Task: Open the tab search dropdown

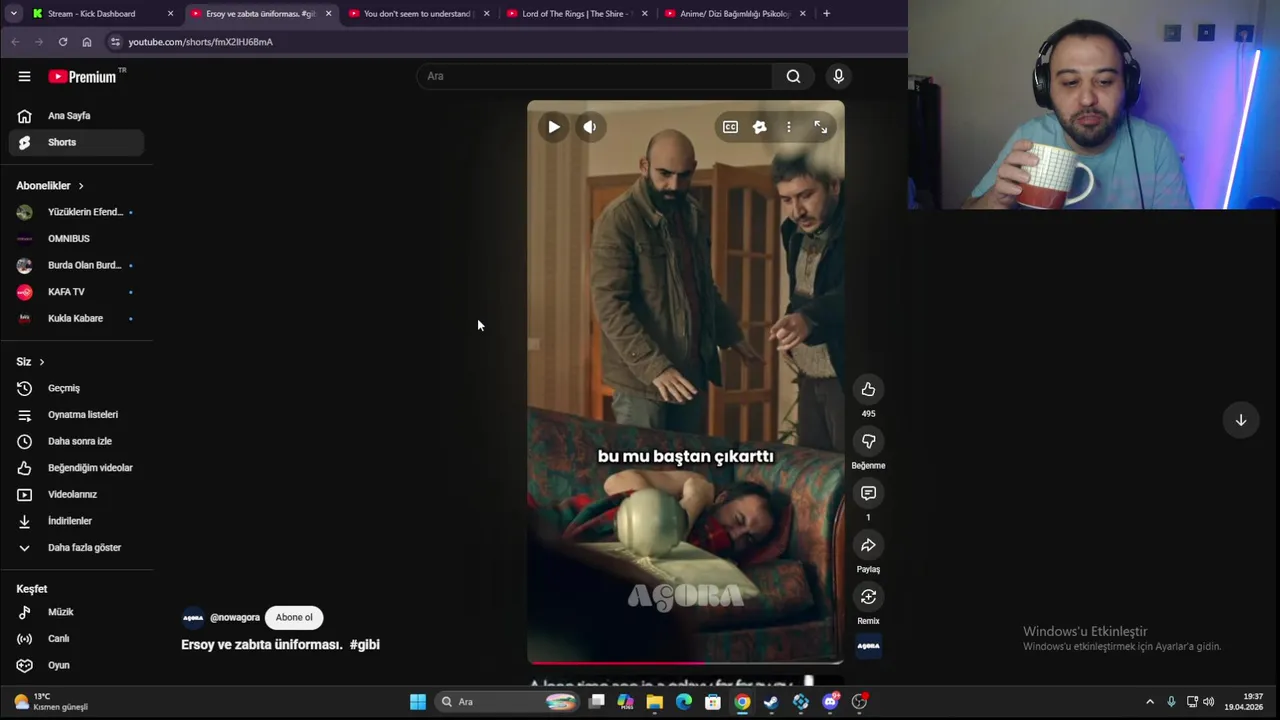Action: [x=13, y=14]
